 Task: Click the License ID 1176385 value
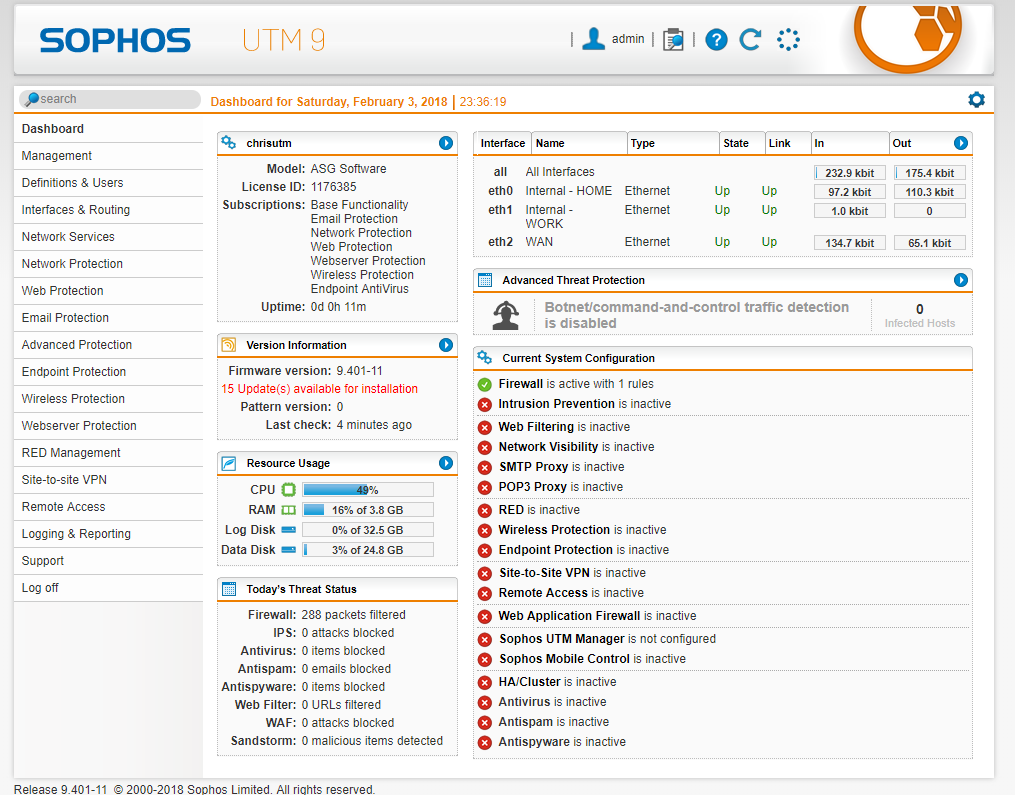click(x=333, y=186)
